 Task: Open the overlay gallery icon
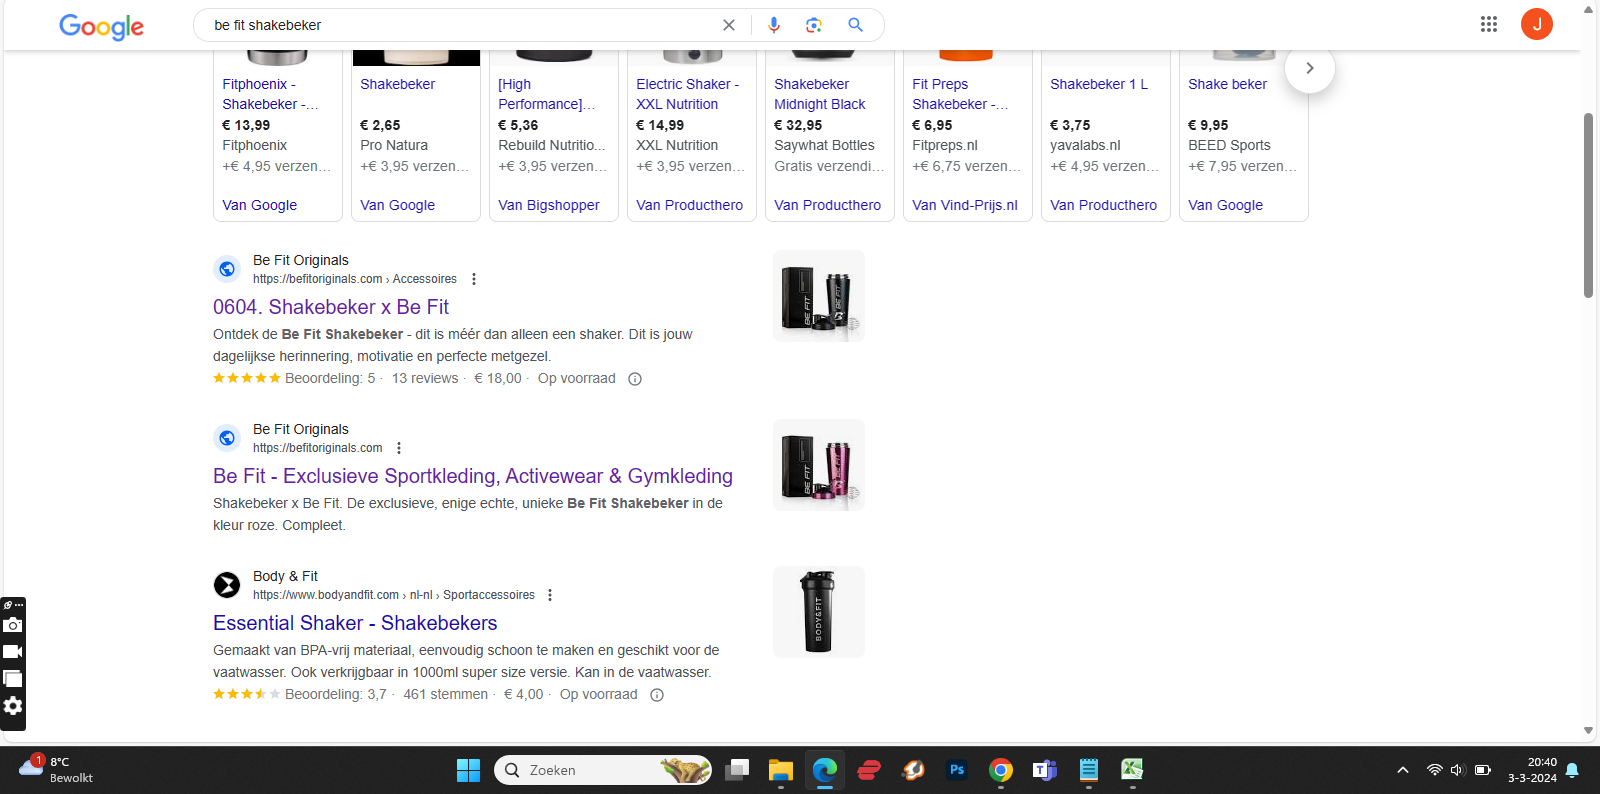pyautogui.click(x=13, y=679)
